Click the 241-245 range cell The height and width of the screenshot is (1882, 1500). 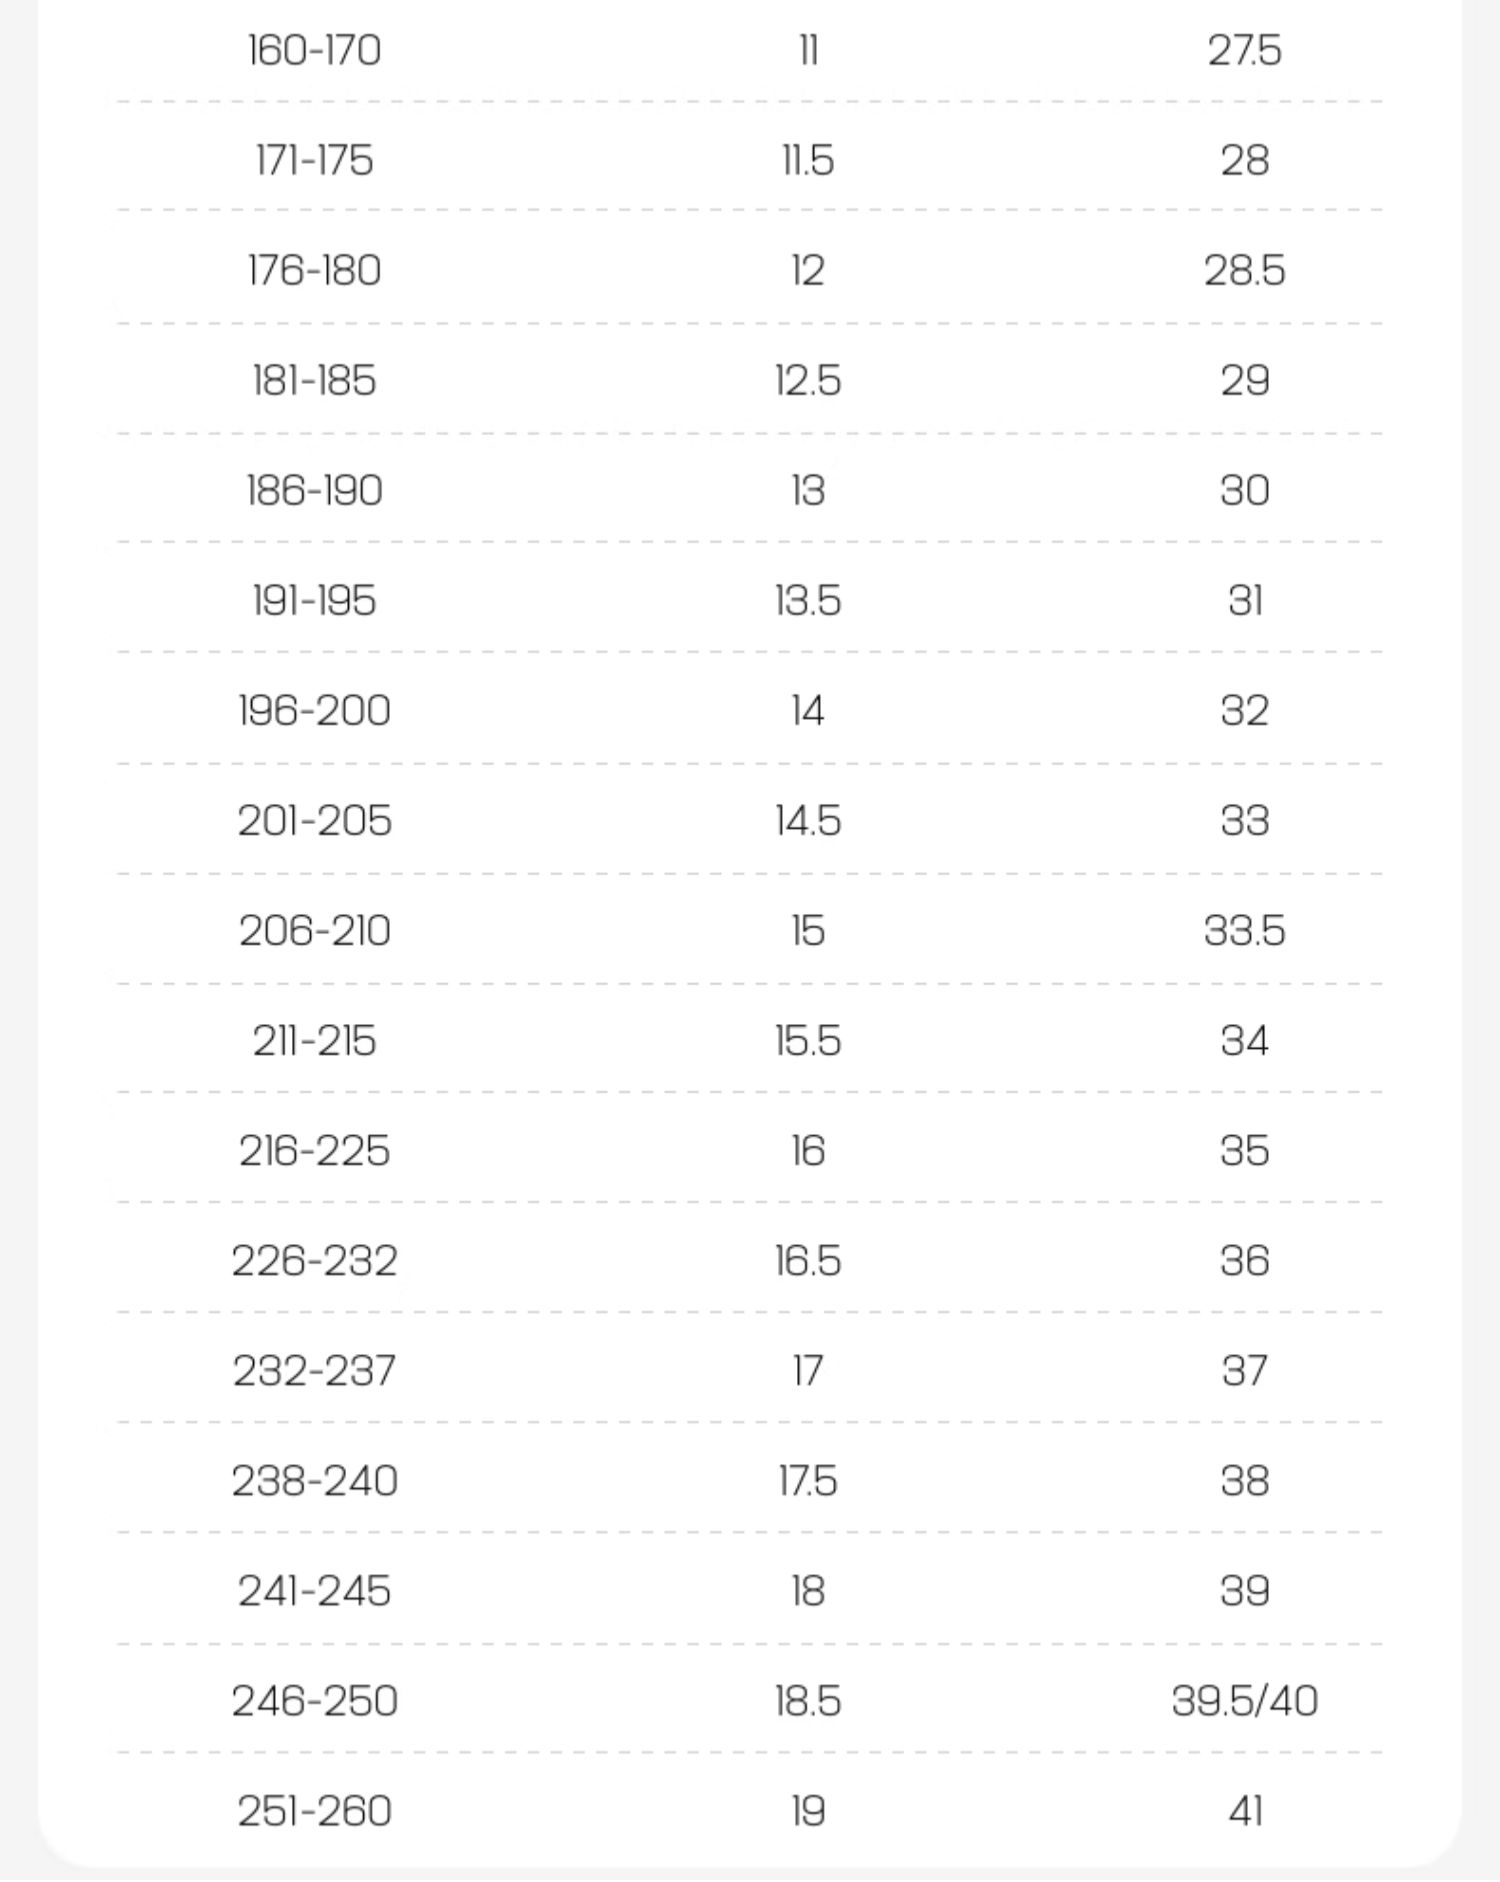click(314, 1591)
